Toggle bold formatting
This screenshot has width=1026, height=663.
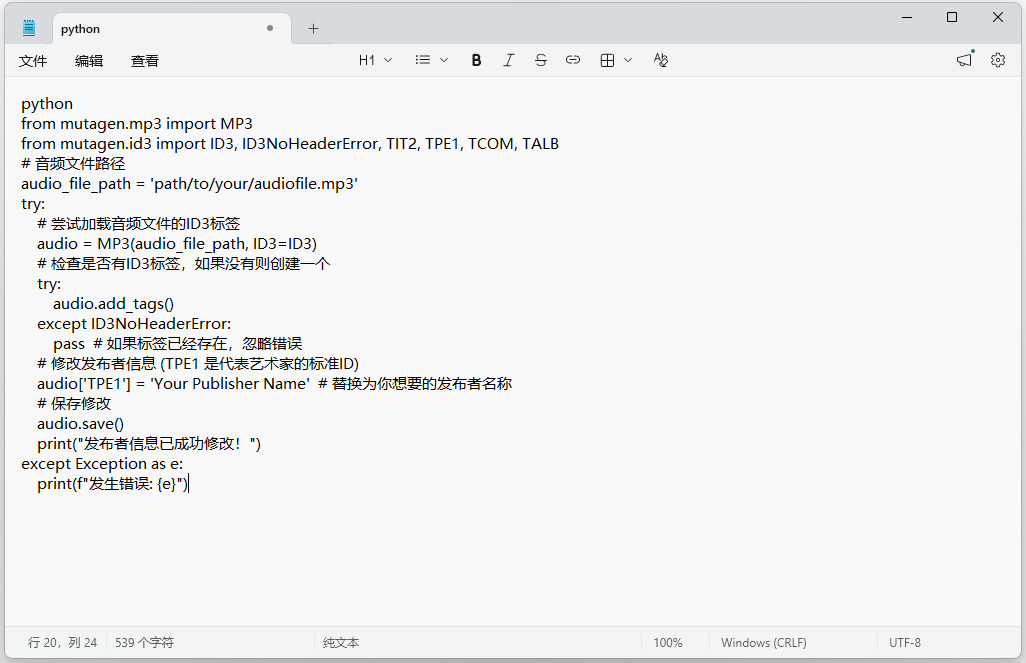pyautogui.click(x=476, y=60)
